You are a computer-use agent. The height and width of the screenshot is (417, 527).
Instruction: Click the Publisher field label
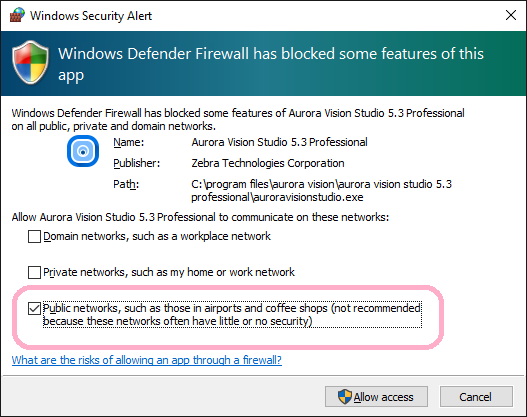click(x=136, y=163)
